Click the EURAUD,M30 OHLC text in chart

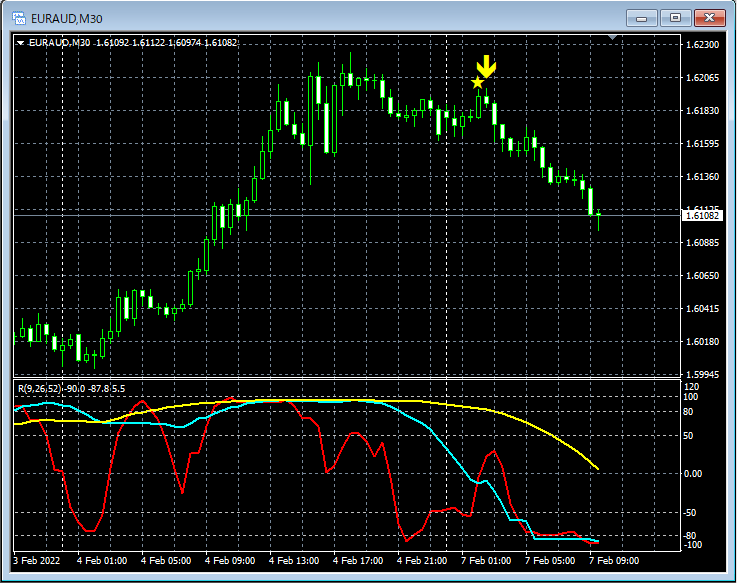133,43
